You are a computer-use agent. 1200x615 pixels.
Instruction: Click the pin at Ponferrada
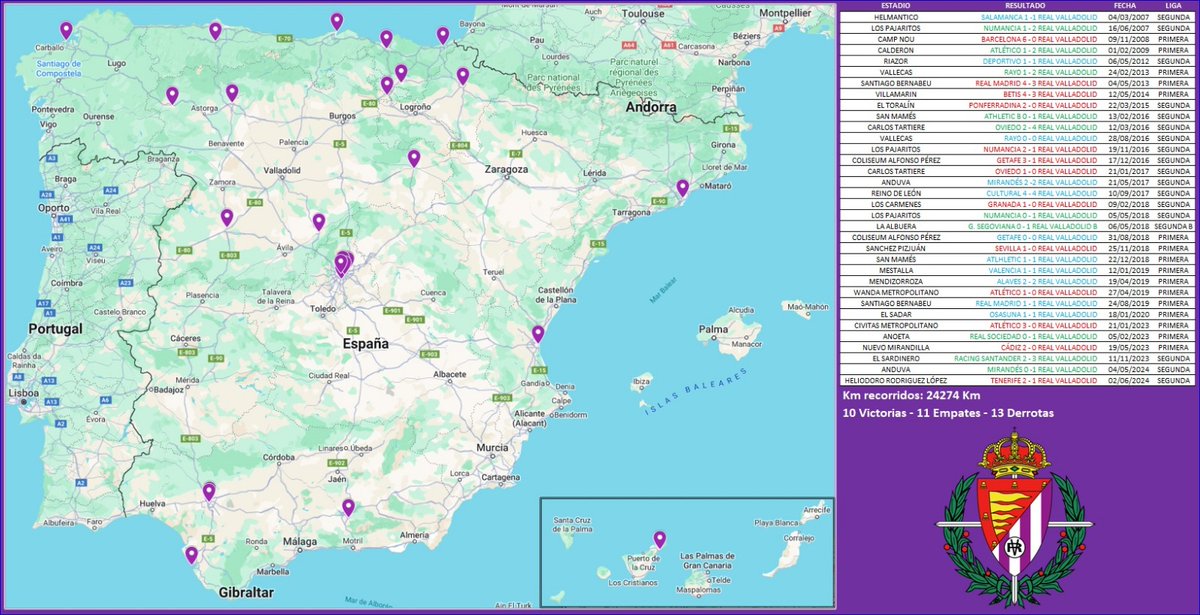tap(172, 95)
